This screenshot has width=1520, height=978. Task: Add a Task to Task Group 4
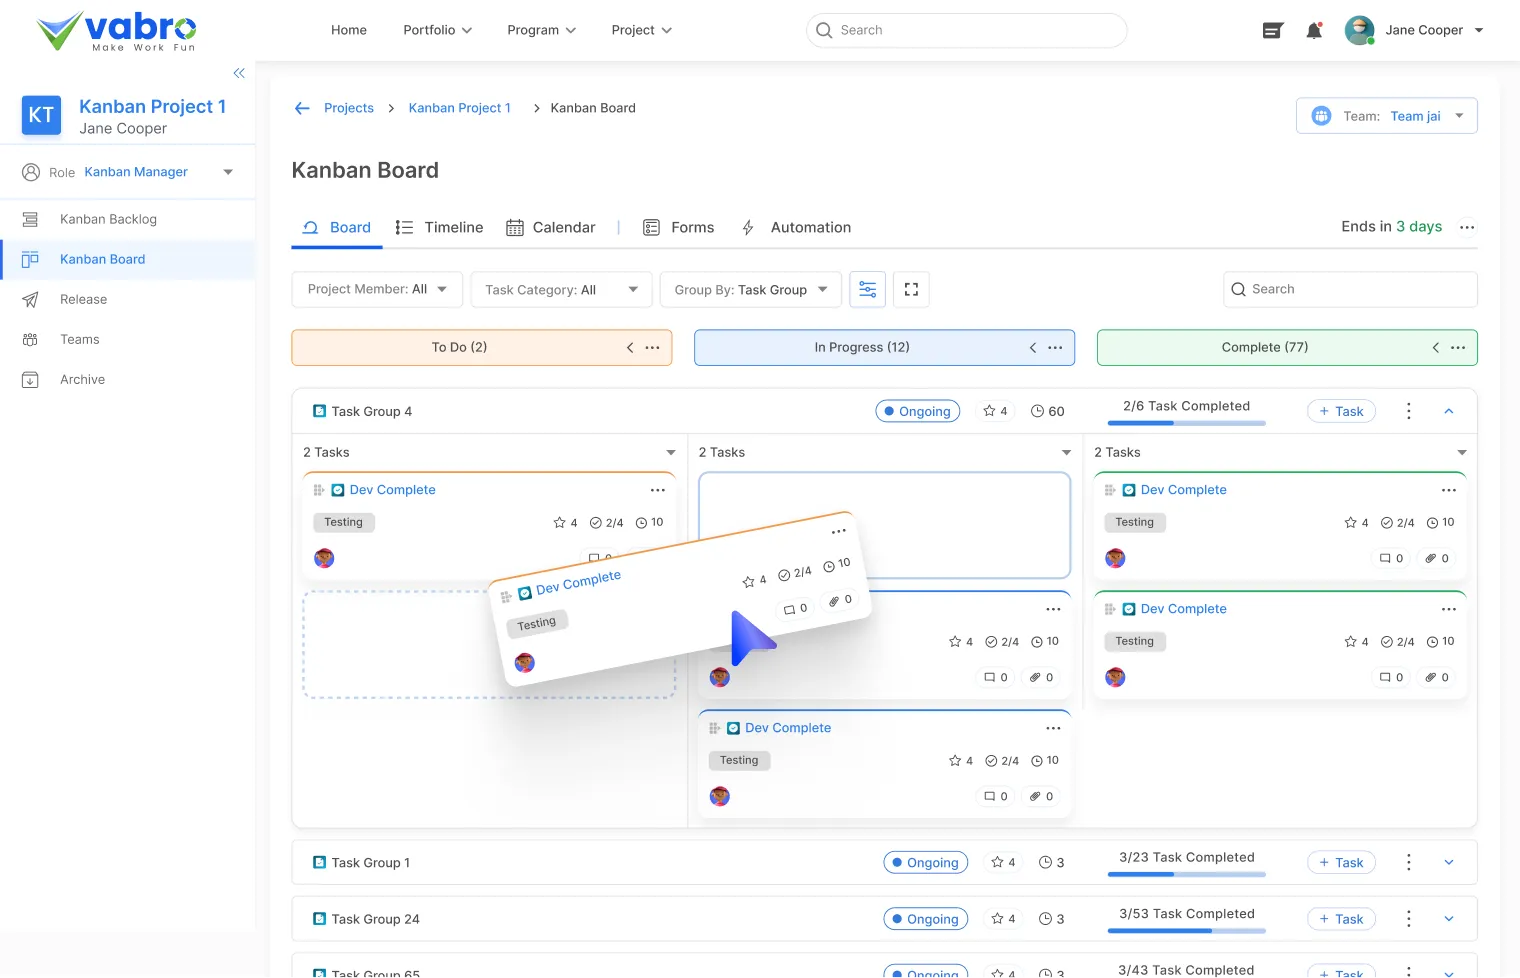[1341, 411]
